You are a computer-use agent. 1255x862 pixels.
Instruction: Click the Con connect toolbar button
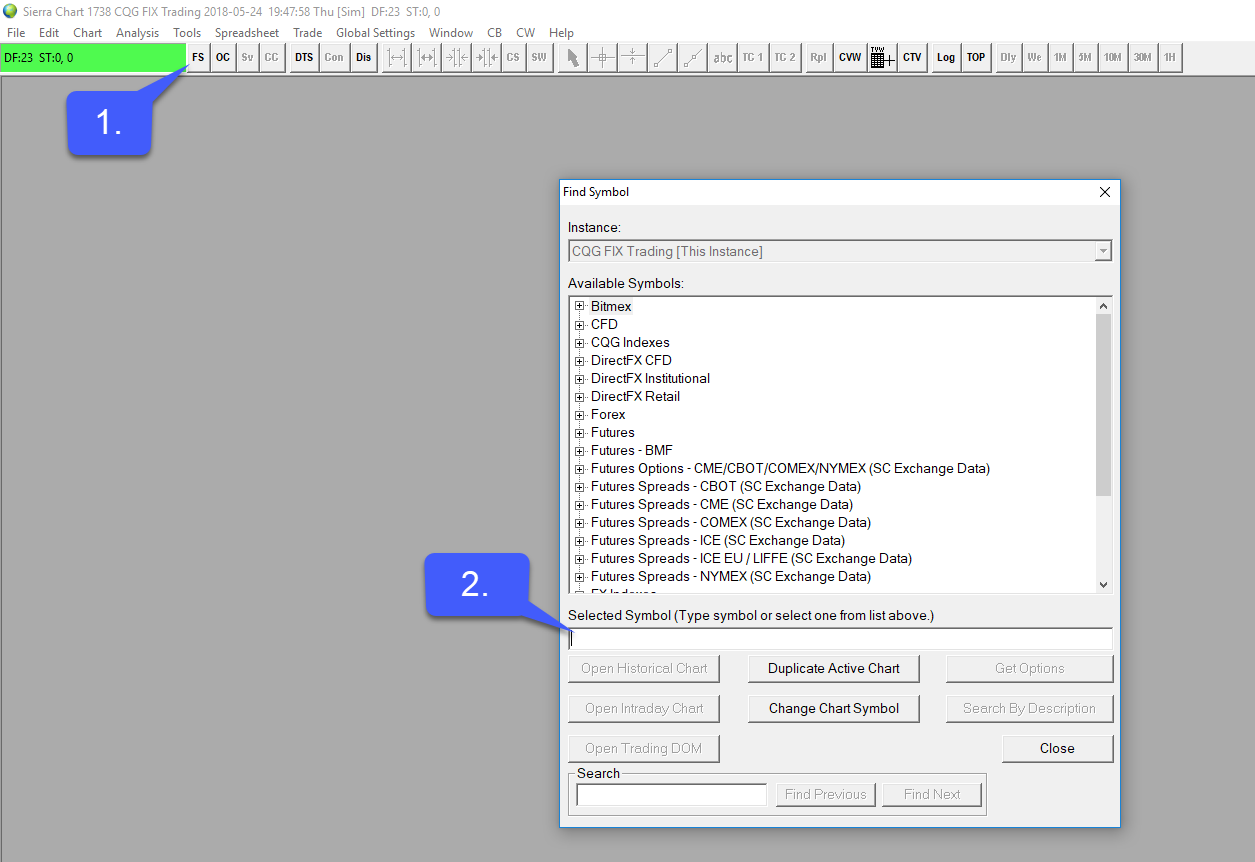click(x=334, y=58)
